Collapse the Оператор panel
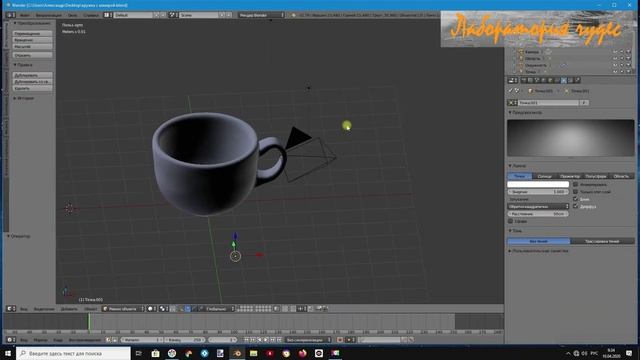This screenshot has width=640, height=360. click(19, 236)
